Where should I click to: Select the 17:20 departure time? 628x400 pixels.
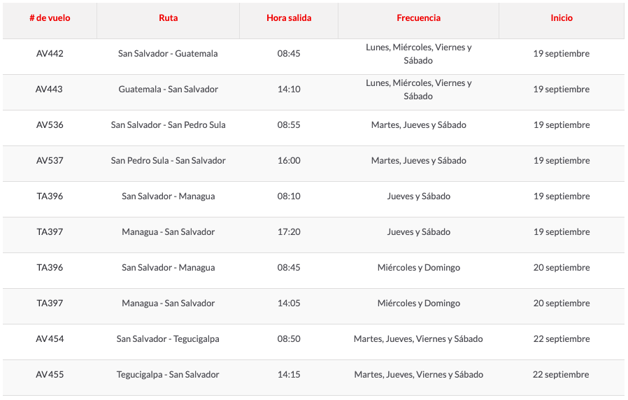click(288, 232)
